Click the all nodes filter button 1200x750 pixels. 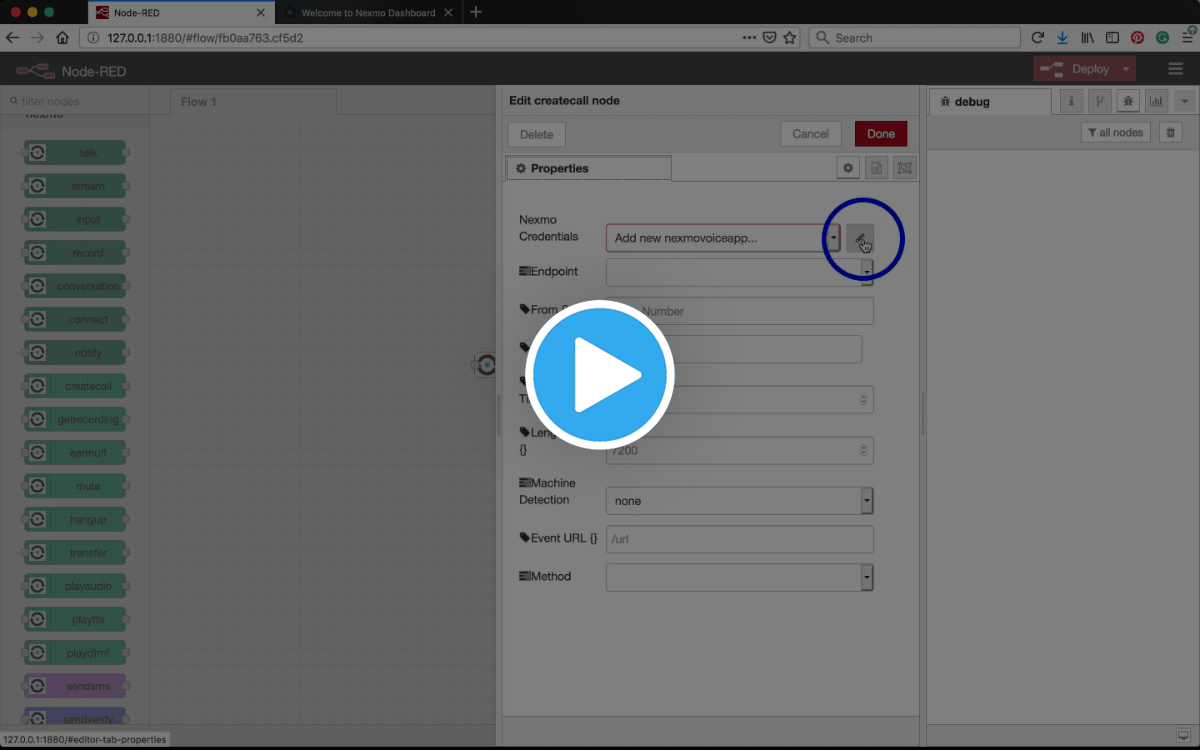point(1115,133)
